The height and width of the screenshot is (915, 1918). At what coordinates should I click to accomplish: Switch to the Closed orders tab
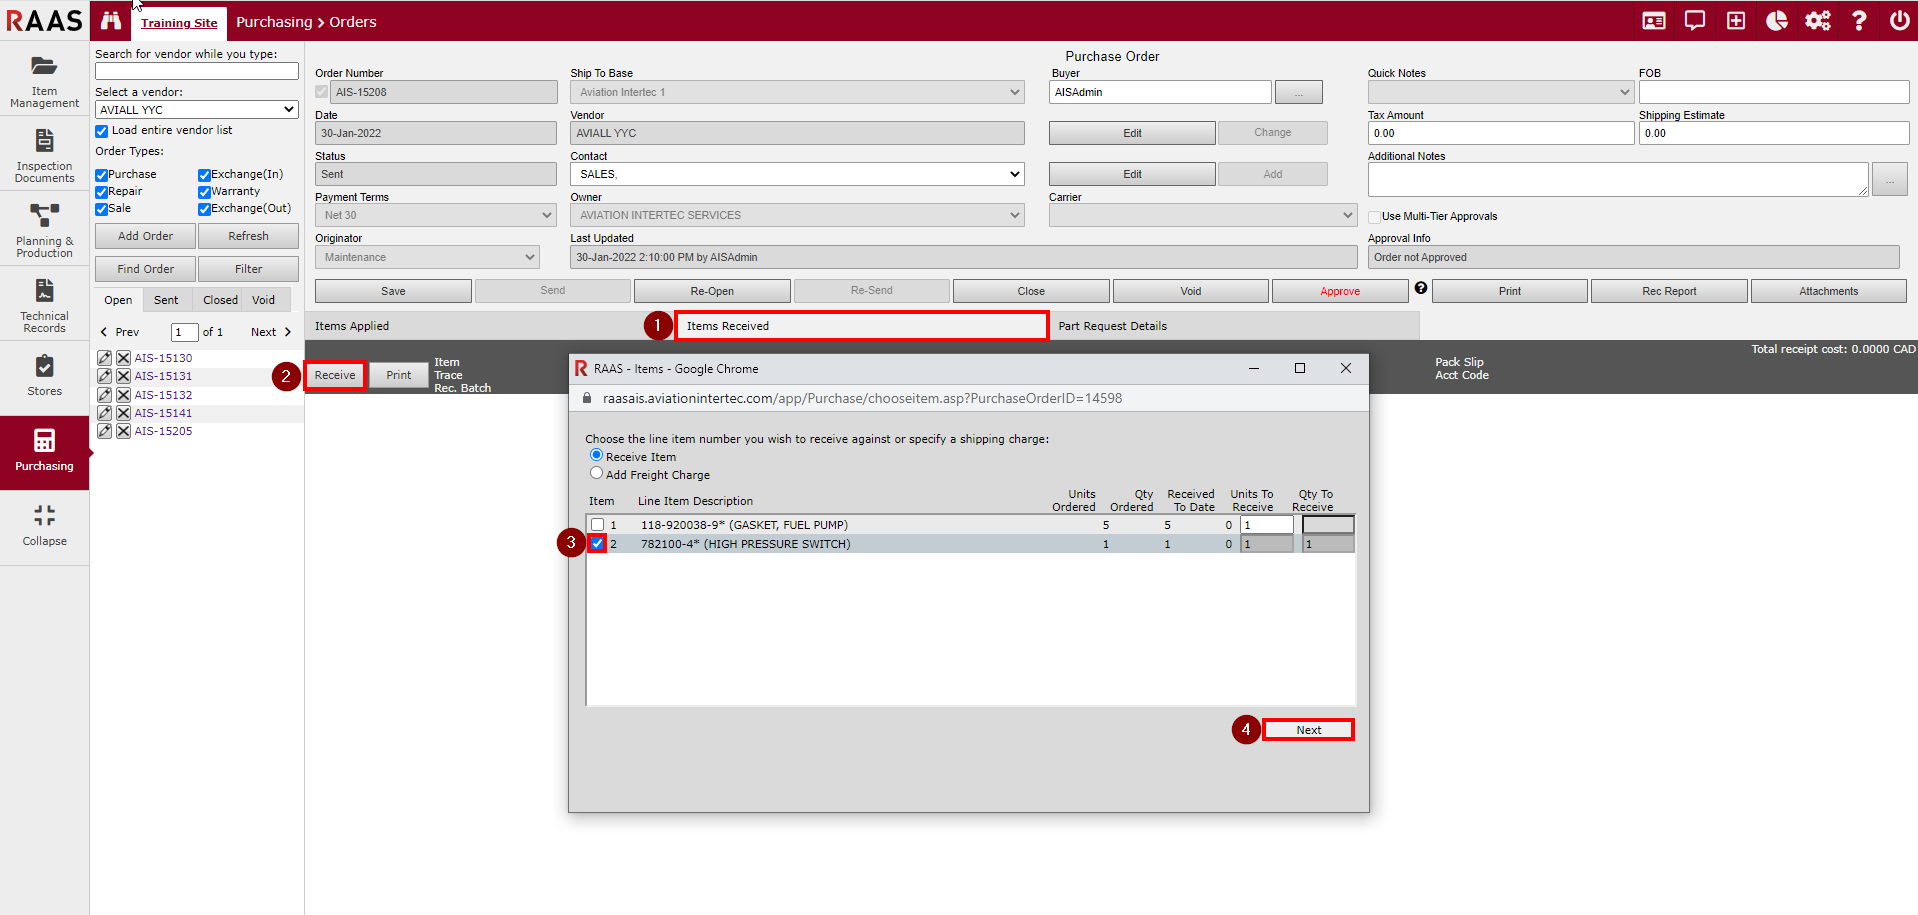(x=220, y=300)
